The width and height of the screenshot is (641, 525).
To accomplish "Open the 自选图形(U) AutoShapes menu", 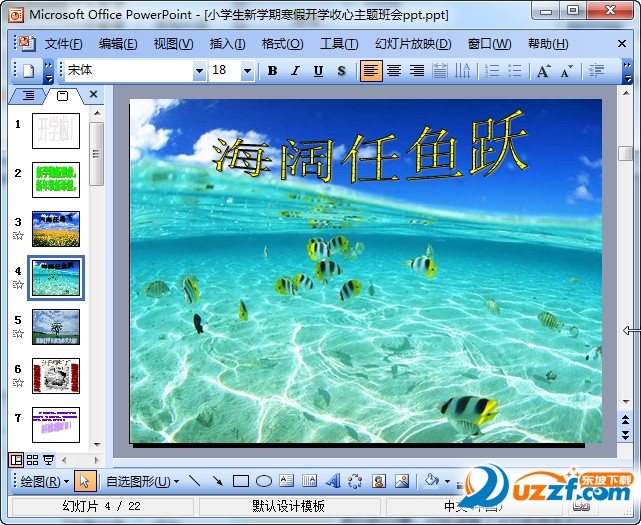I will (142, 482).
